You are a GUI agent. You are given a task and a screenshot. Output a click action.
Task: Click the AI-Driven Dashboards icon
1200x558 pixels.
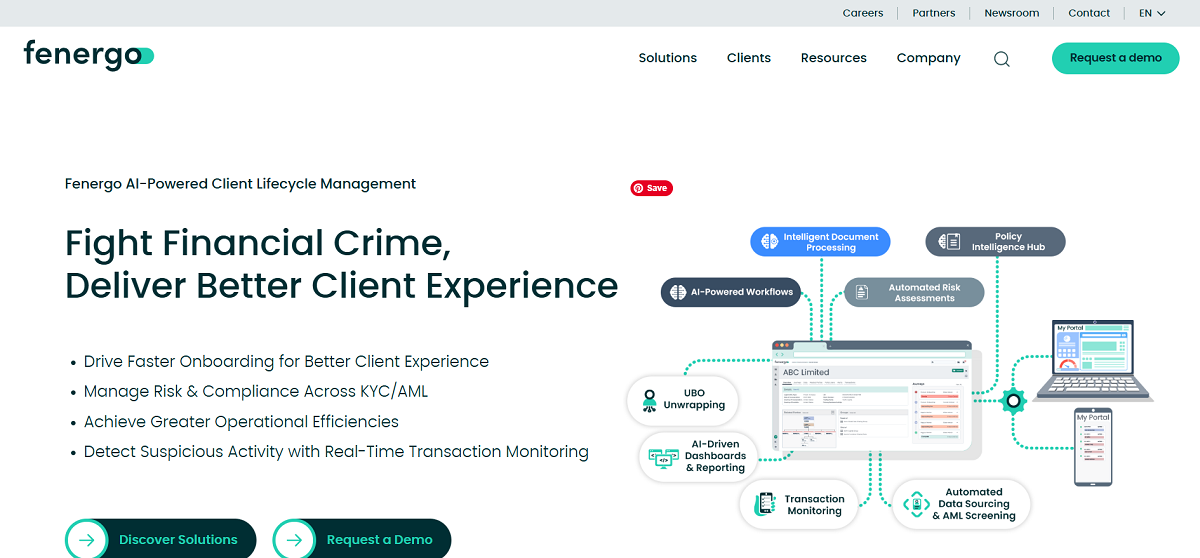(664, 456)
